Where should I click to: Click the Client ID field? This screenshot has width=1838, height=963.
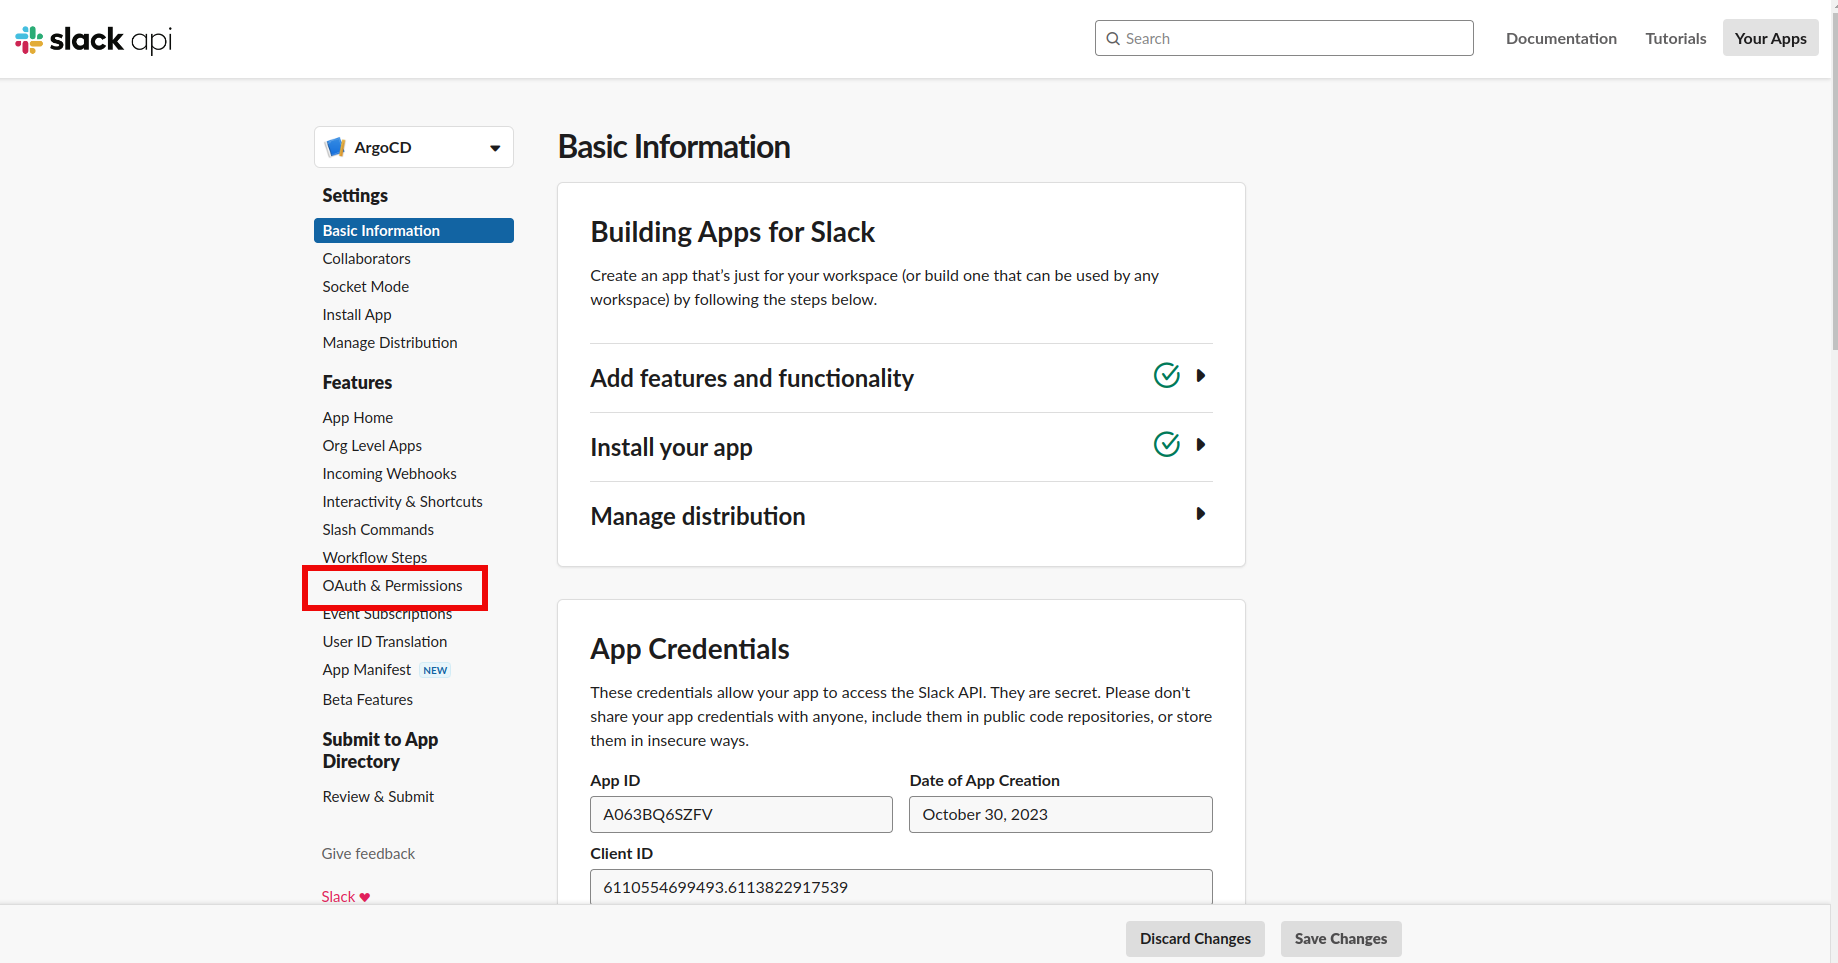pos(901,887)
